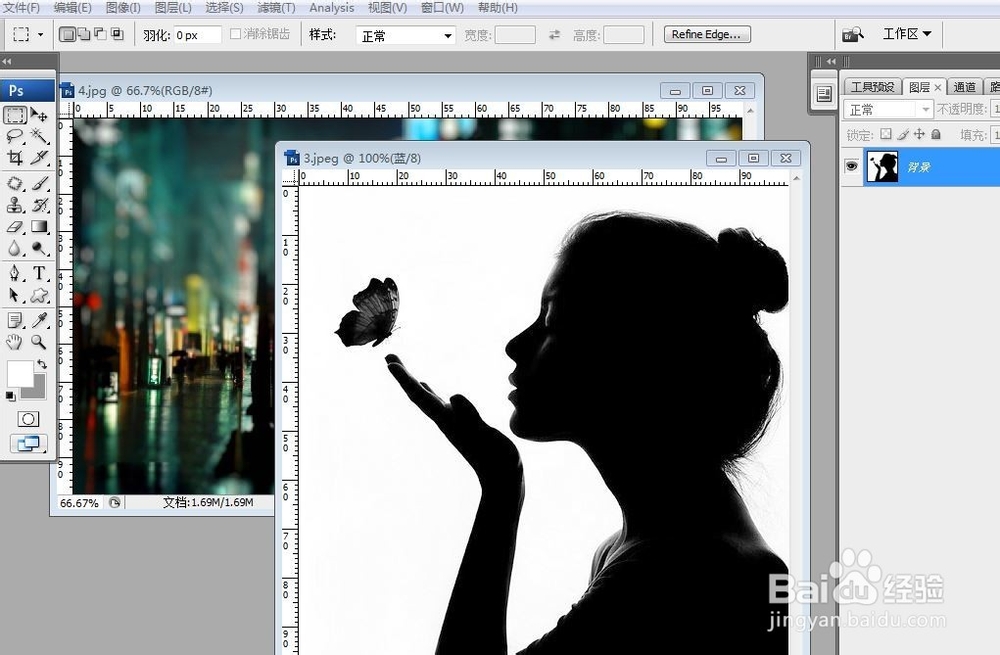The width and height of the screenshot is (1000, 655).
Task: Open status bar info arrow in 4.jpg window
Action: [115, 503]
